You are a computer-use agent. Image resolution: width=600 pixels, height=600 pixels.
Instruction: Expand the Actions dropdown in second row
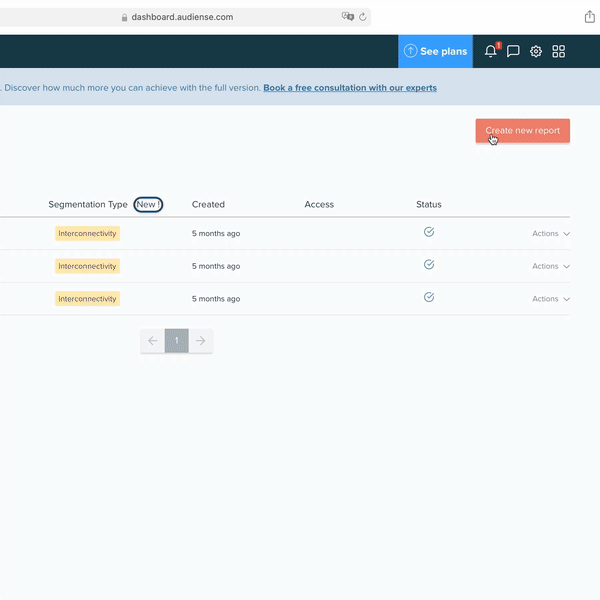(x=551, y=266)
